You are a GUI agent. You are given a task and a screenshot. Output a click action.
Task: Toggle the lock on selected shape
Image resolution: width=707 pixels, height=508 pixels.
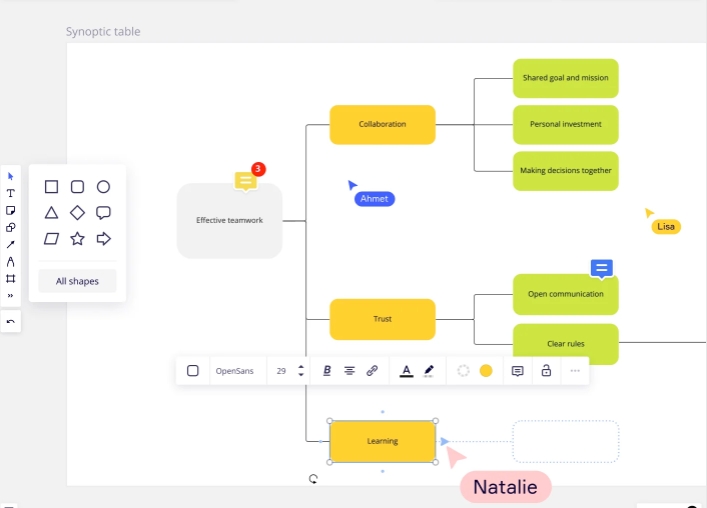coord(546,371)
